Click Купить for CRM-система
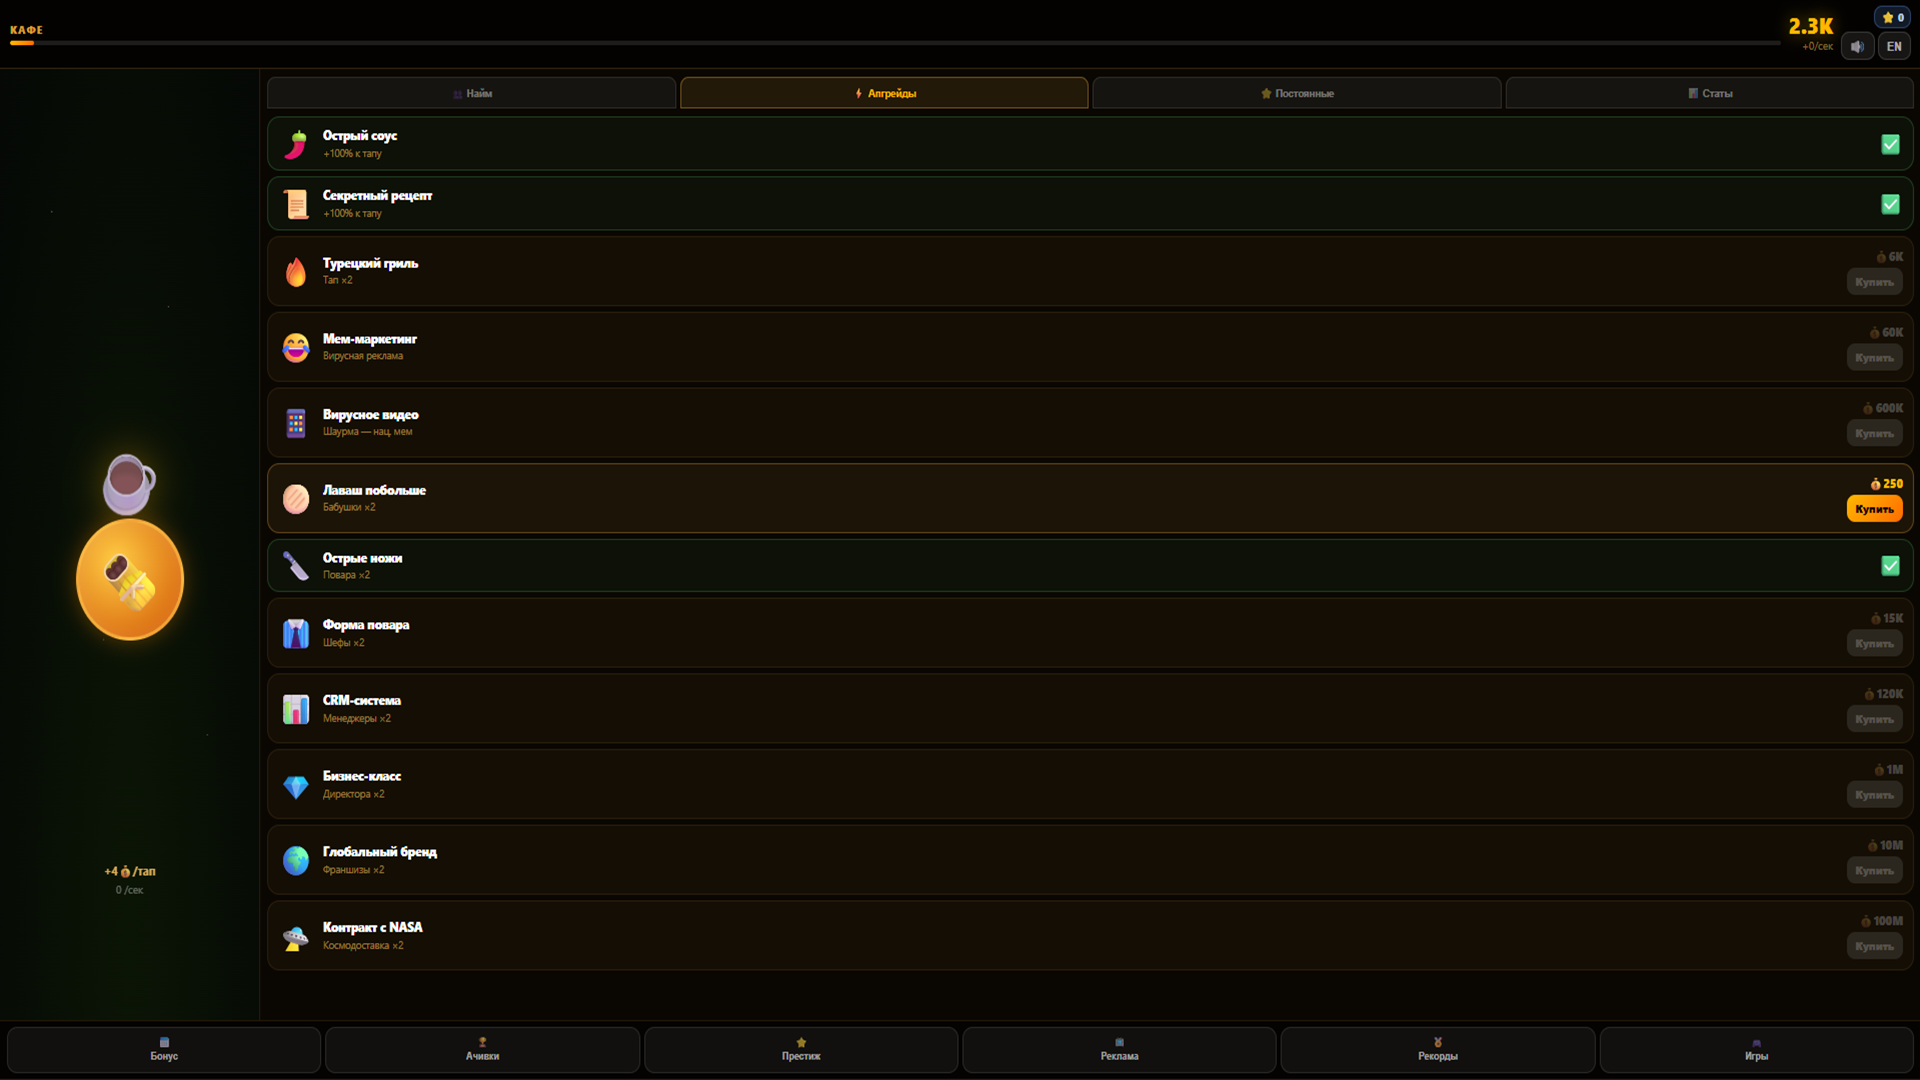 [x=1874, y=719]
